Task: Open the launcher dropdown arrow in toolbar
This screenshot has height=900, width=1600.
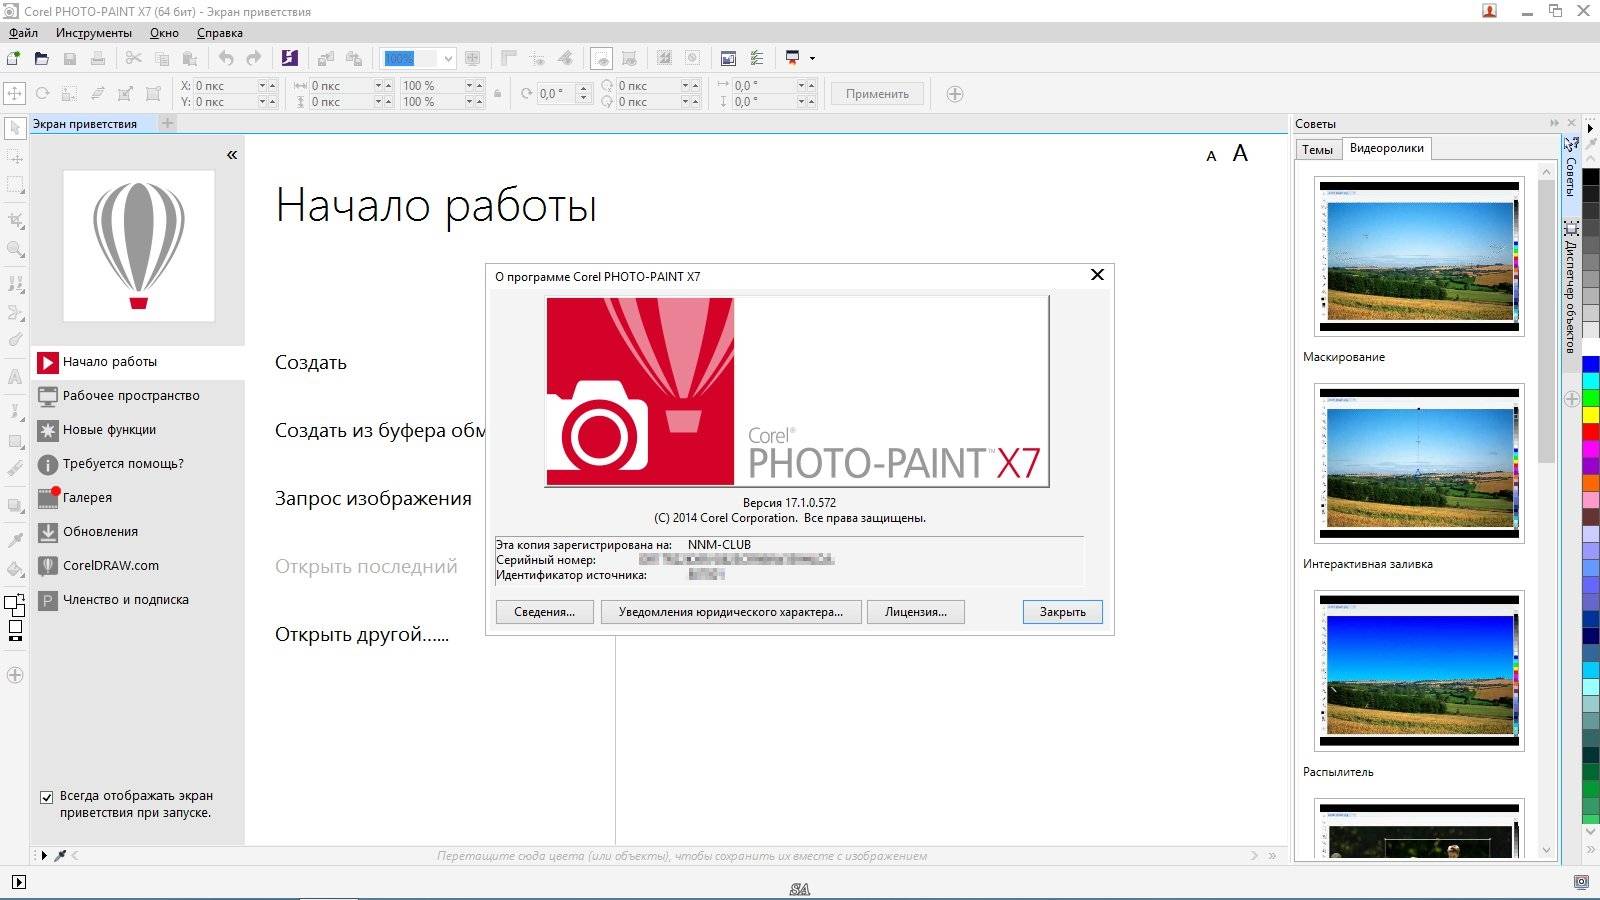Action: tap(812, 58)
